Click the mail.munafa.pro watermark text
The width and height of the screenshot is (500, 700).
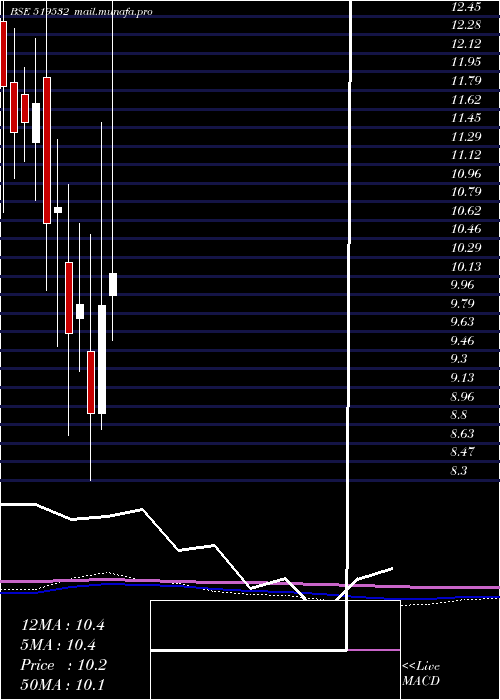[x=112, y=12]
